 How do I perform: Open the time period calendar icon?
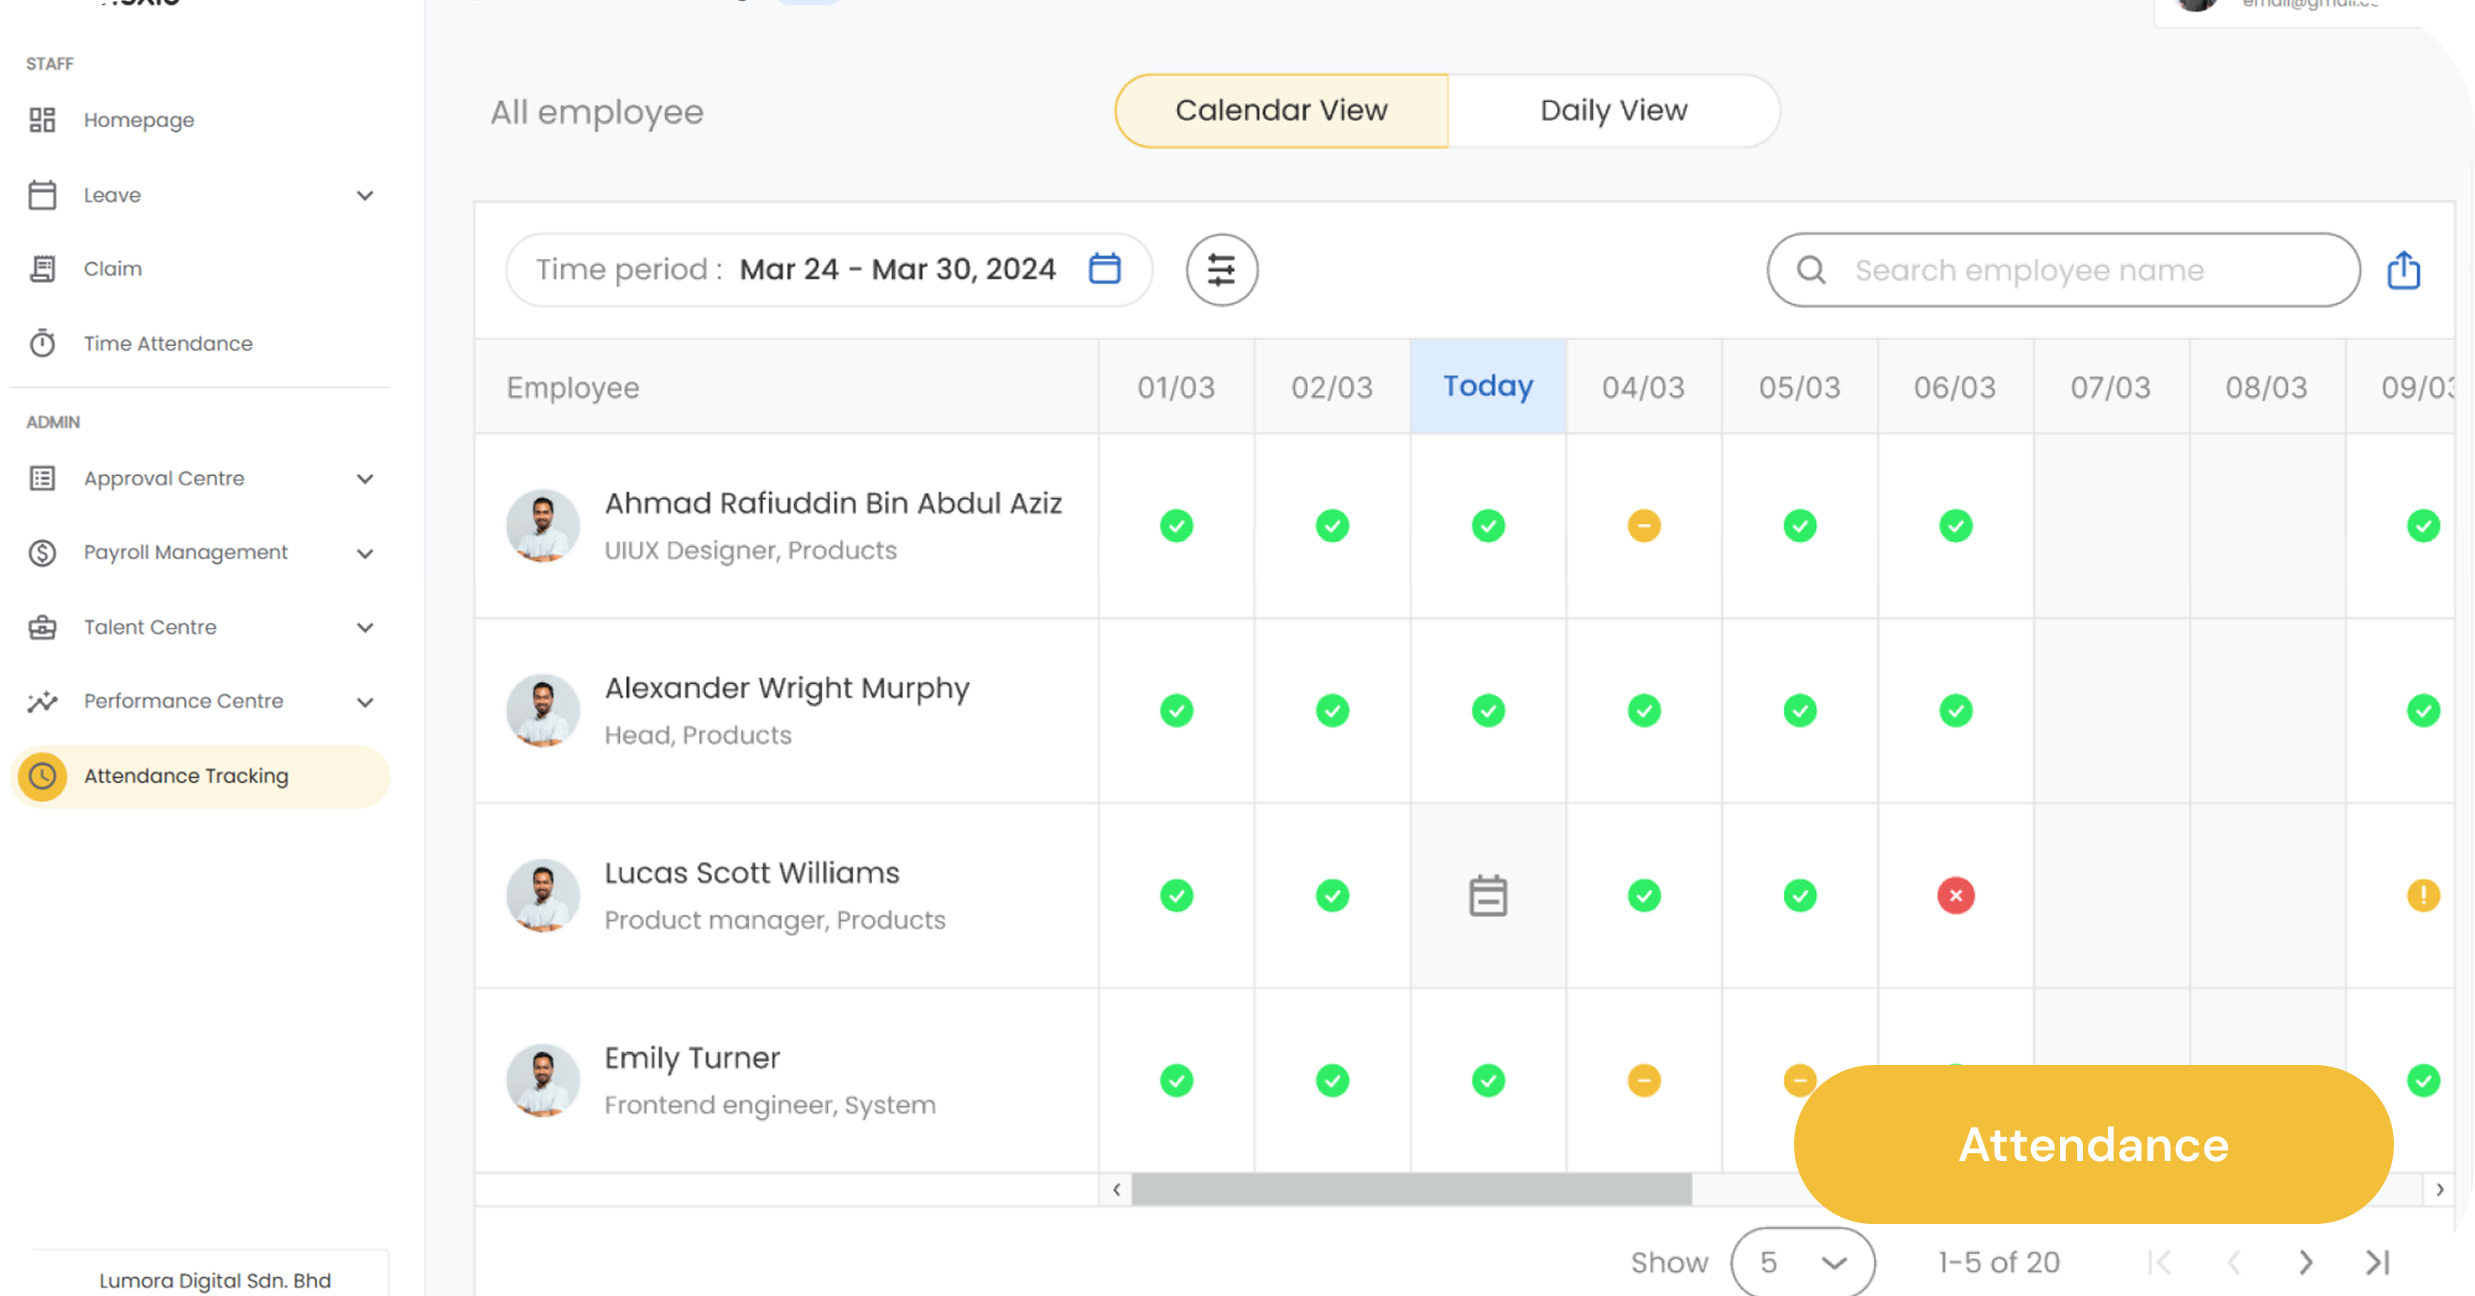click(1104, 269)
